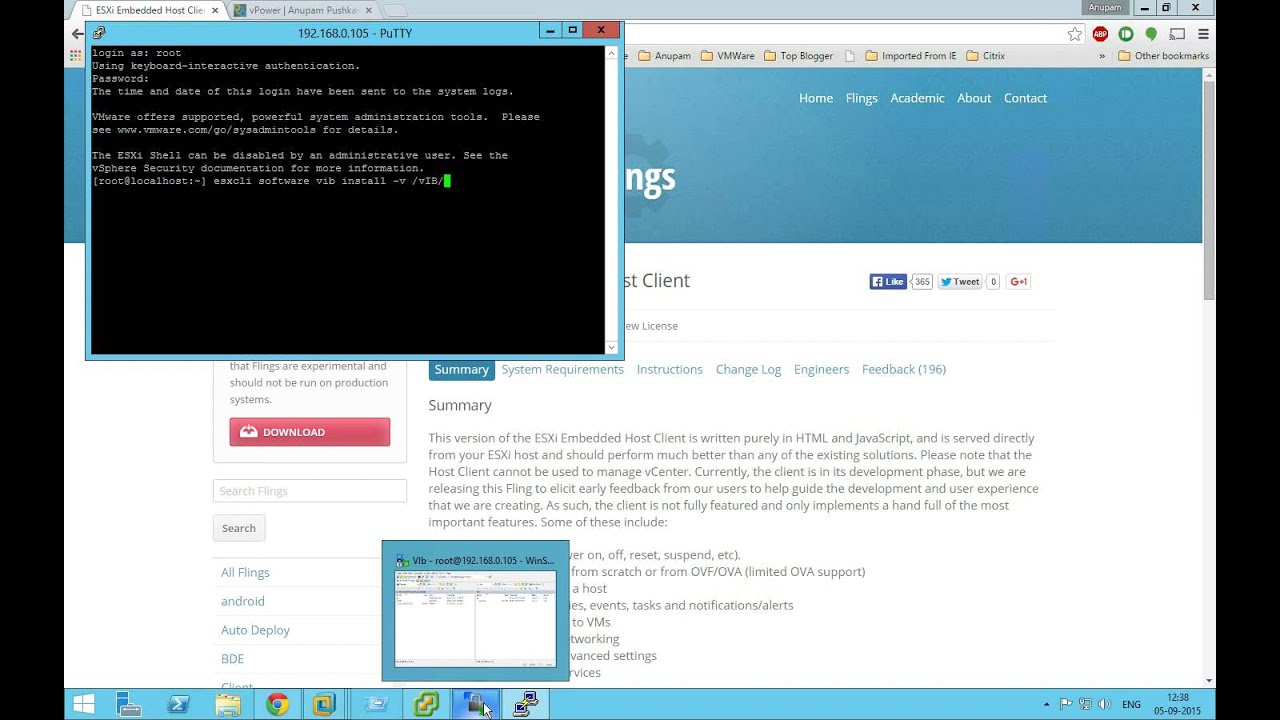This screenshot has width=1280, height=720.
Task: Select the Instructions tab
Action: pyautogui.click(x=669, y=369)
